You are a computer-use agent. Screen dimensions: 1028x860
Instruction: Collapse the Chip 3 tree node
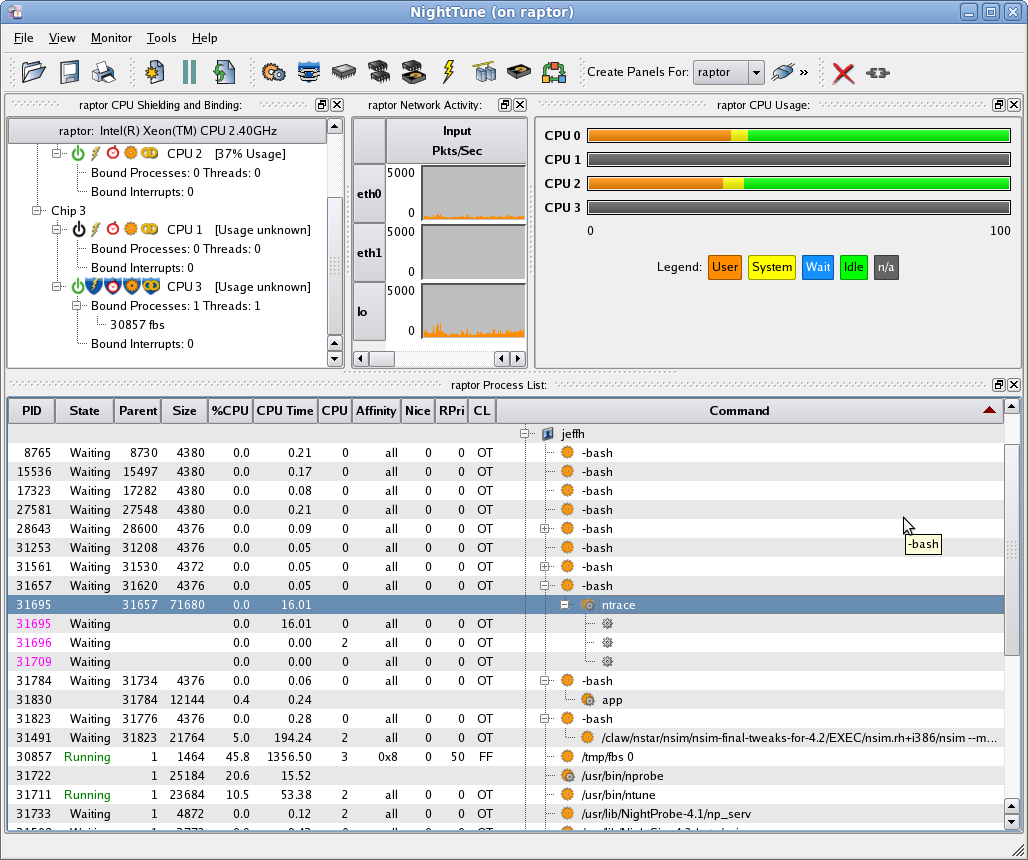[38, 211]
